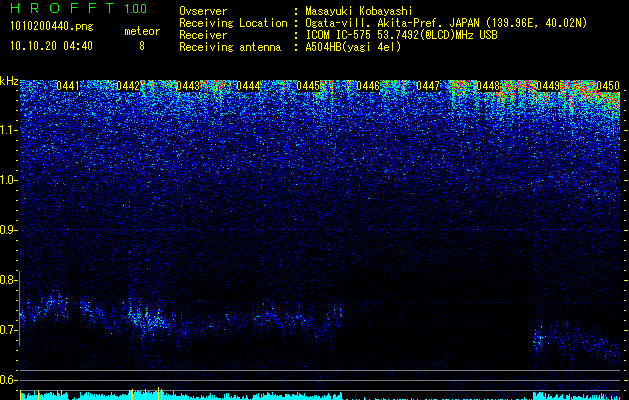The height and width of the screenshot is (400, 629).
Task: Click the 0441 time marker
Action: point(68,86)
